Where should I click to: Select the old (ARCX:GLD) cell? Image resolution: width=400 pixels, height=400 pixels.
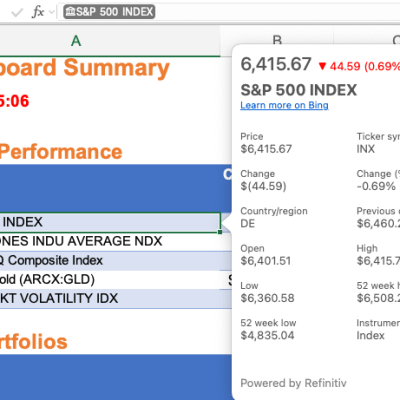[x=110, y=279]
